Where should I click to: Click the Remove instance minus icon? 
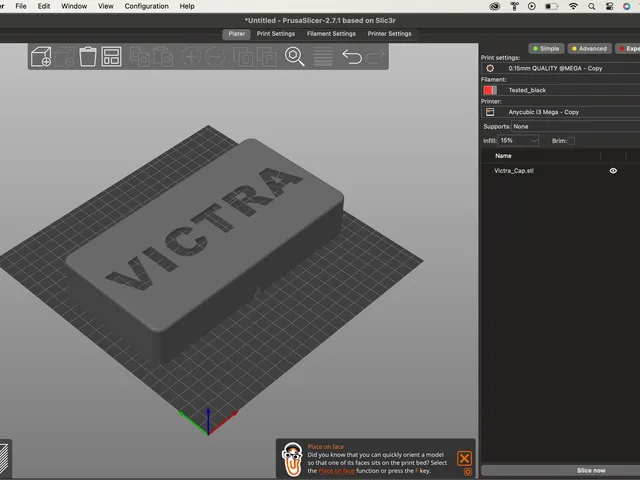[215, 56]
